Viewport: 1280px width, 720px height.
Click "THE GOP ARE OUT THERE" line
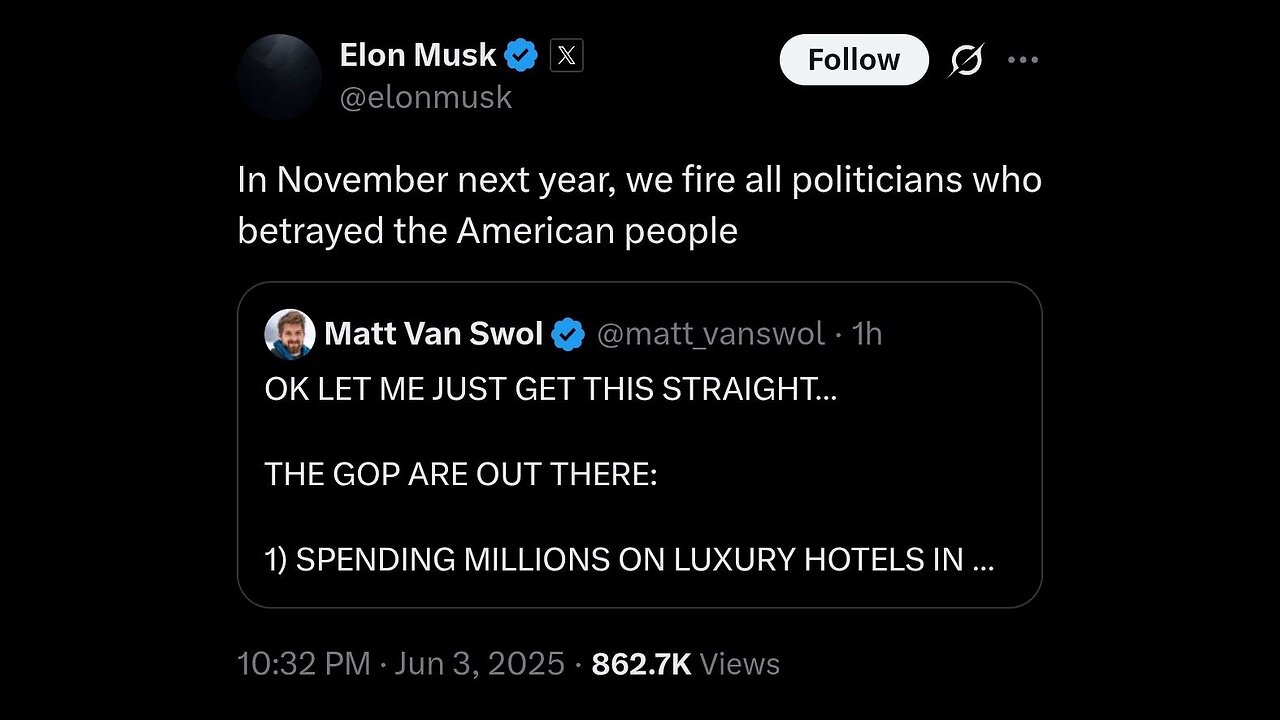click(x=461, y=474)
